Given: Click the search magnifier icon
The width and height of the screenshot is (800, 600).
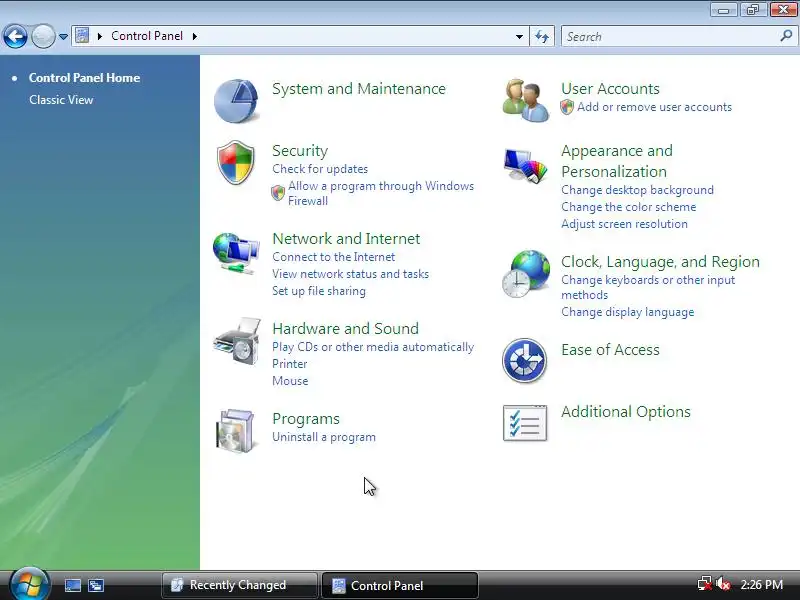Looking at the screenshot, I should (786, 36).
